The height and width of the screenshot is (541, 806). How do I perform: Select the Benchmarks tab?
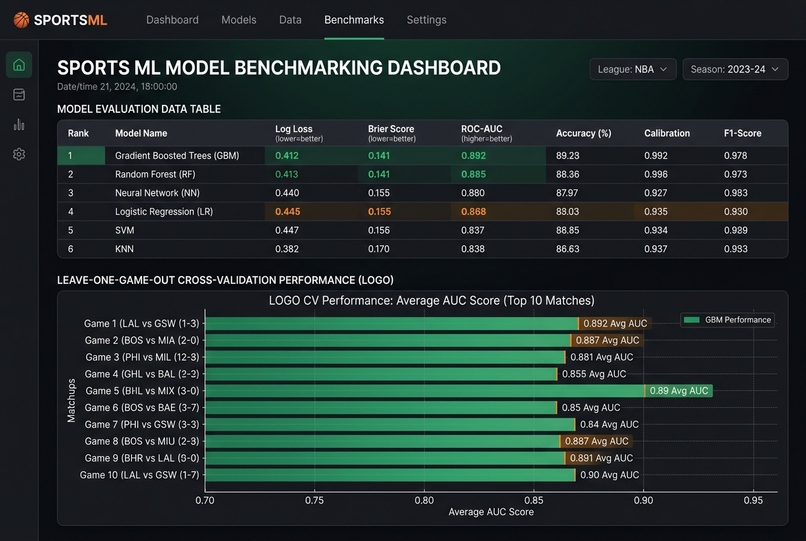[354, 20]
